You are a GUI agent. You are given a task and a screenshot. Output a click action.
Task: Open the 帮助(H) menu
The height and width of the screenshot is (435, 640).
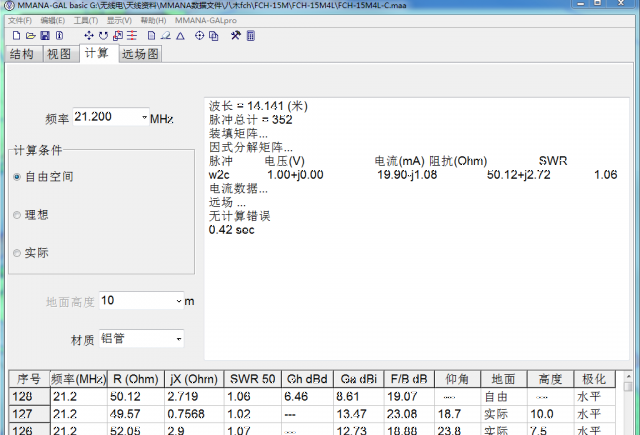(153, 20)
